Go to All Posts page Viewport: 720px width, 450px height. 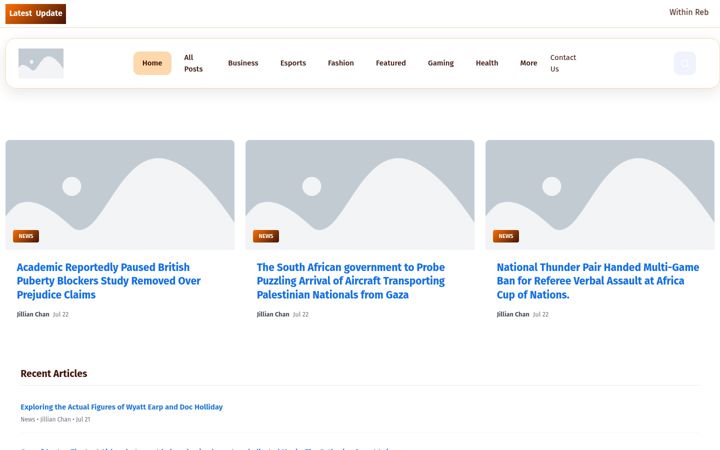click(x=193, y=63)
